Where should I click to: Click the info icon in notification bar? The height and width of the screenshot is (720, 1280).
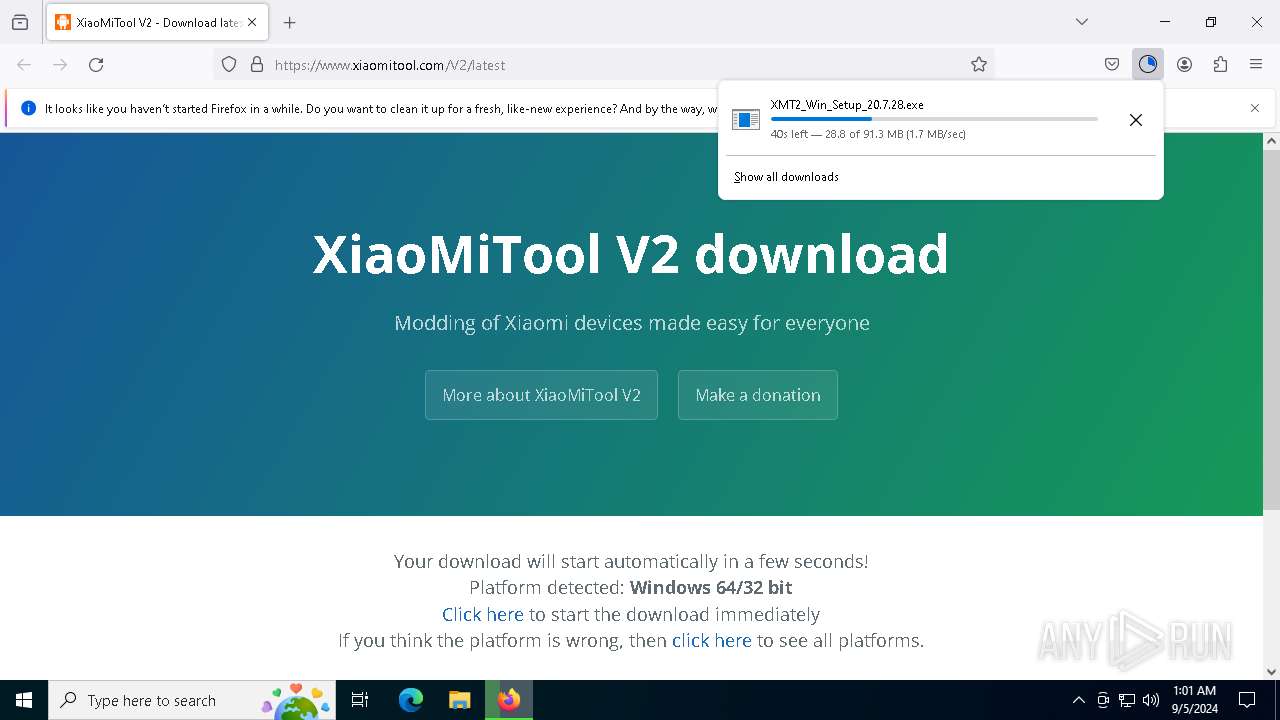[28, 108]
